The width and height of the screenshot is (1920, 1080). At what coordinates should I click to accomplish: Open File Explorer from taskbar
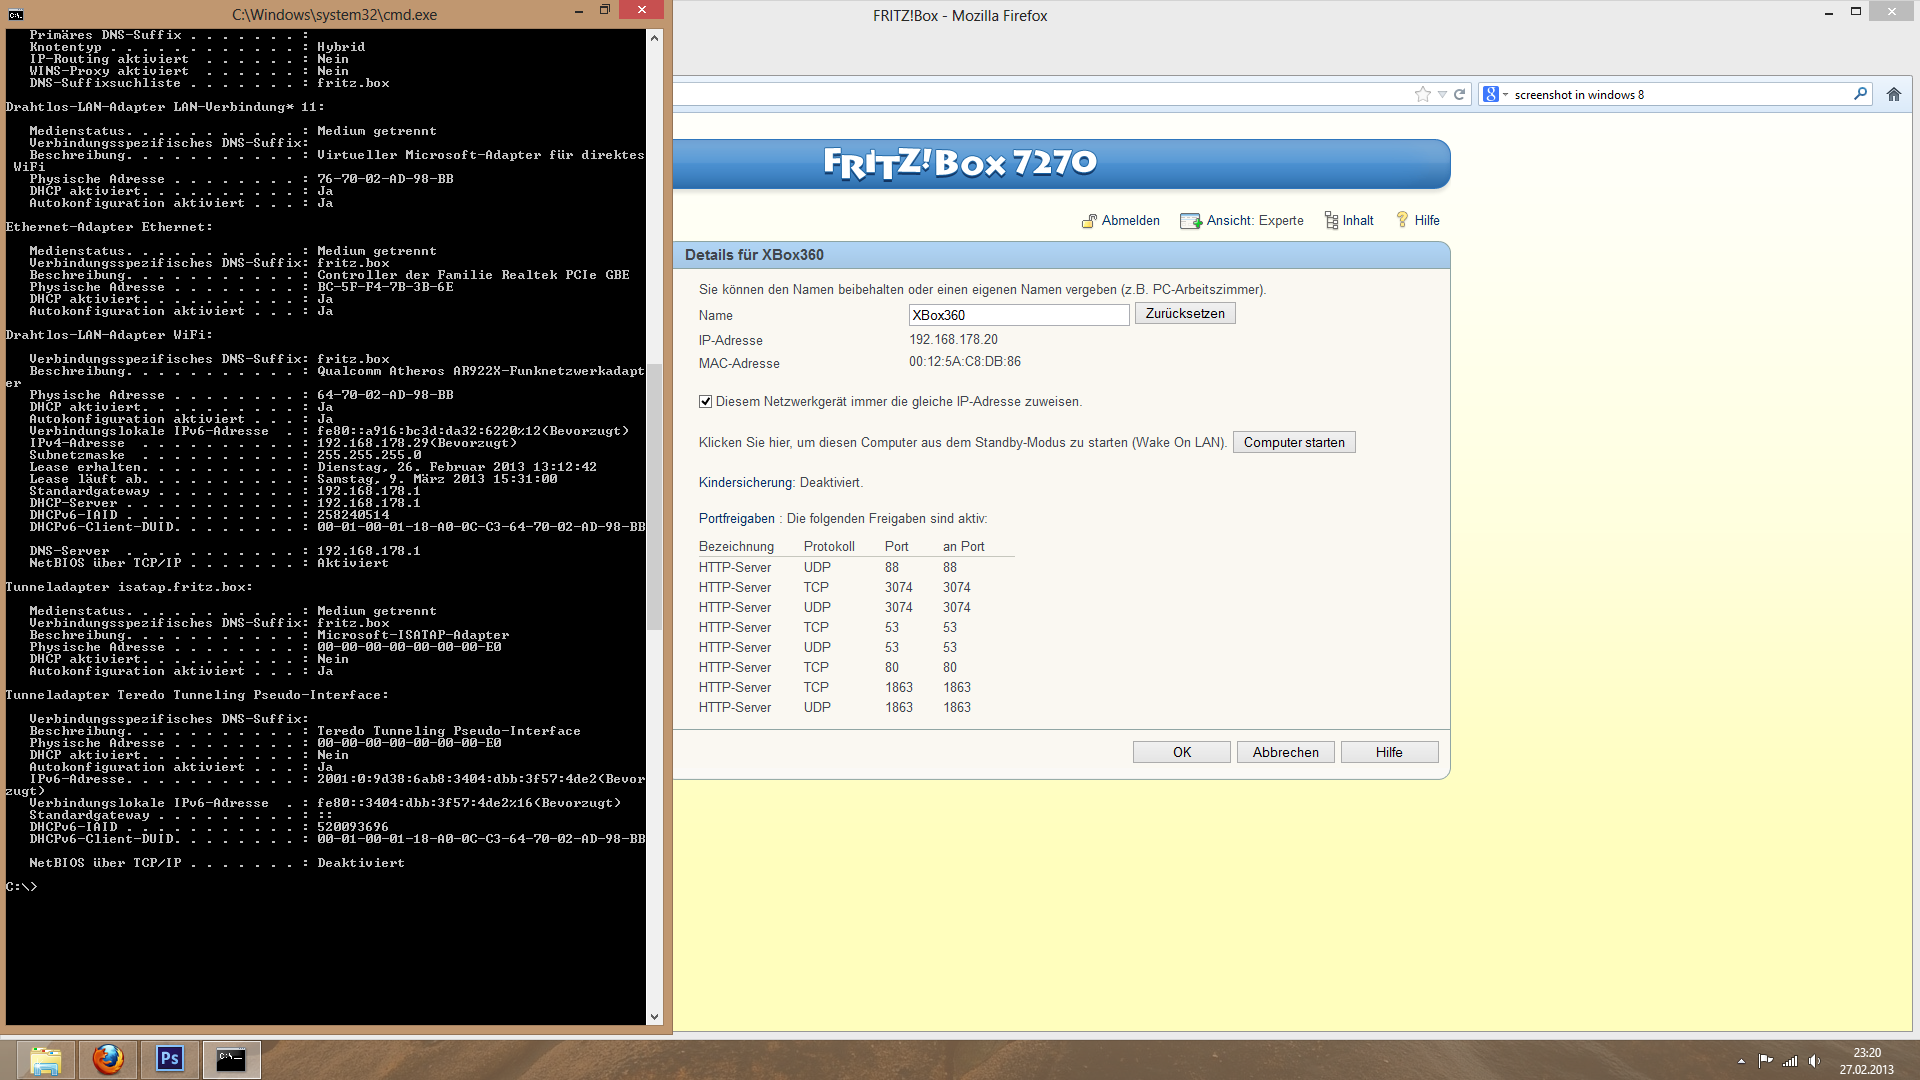tap(46, 1058)
